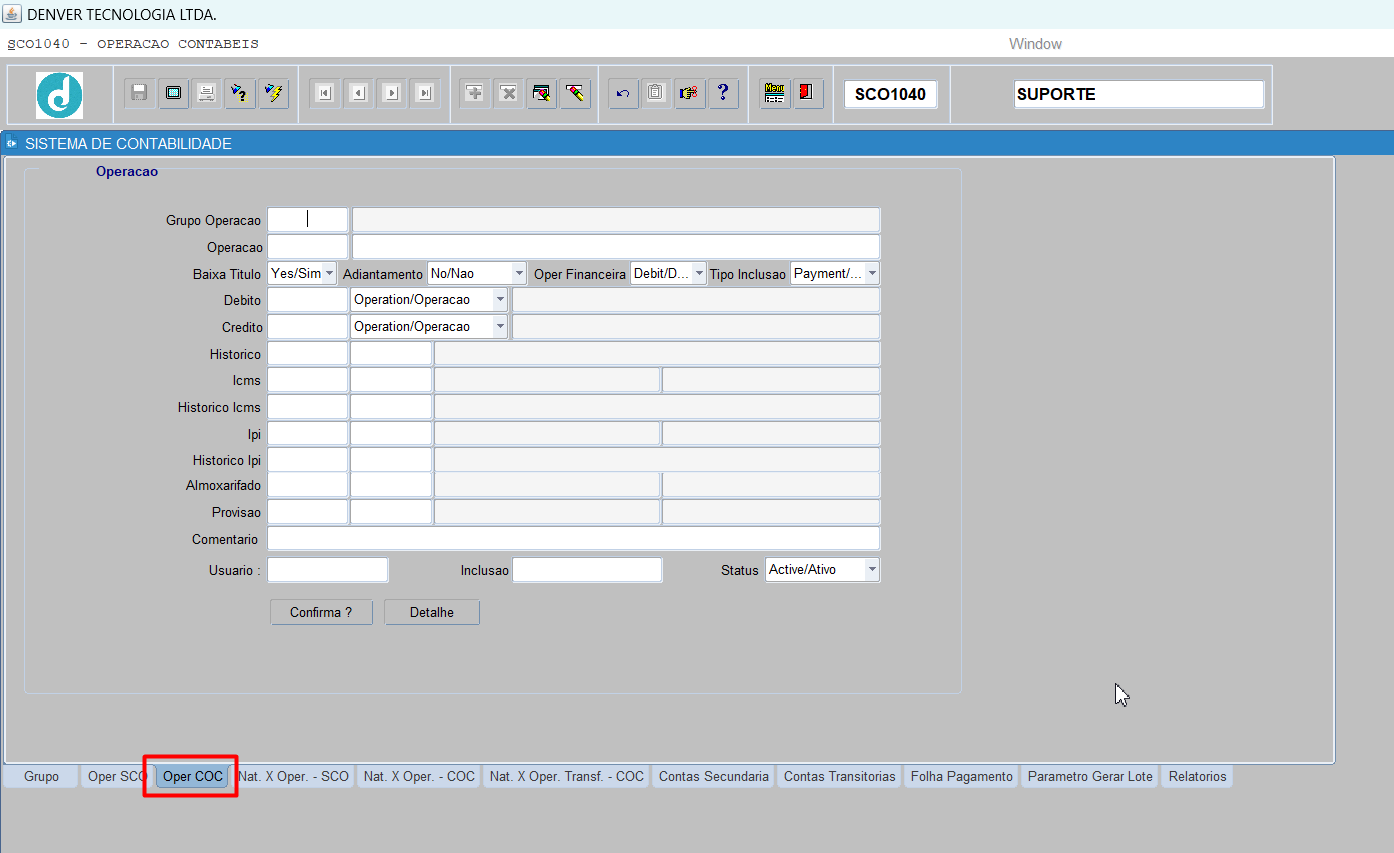Click the Inclusao field

point(587,570)
